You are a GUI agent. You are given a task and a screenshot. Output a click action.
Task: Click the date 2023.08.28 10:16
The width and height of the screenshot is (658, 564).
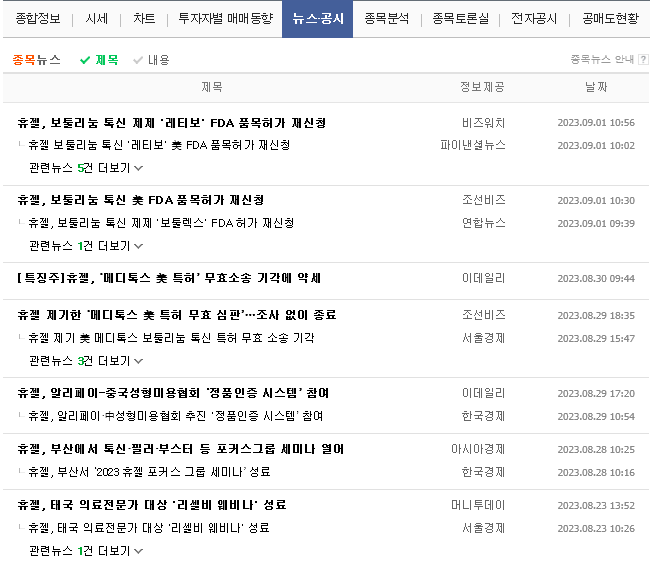596,473
